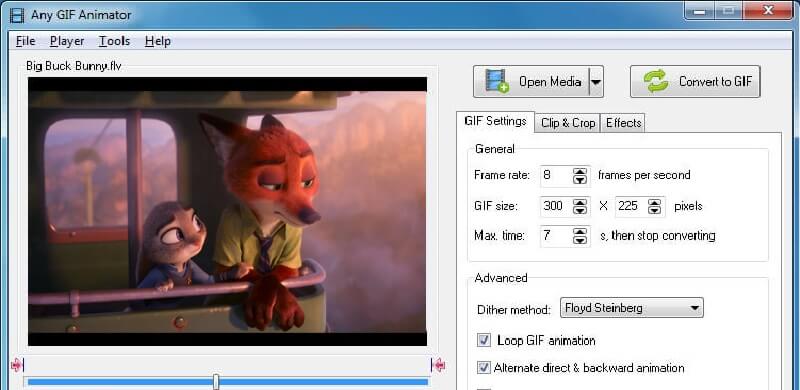Open the Dither method Floyd Steinberg dropdown

[632, 308]
